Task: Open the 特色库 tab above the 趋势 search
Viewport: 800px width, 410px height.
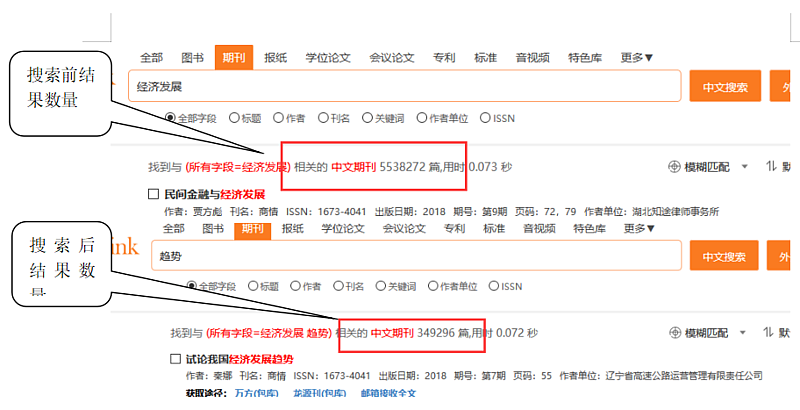Action: coord(589,229)
